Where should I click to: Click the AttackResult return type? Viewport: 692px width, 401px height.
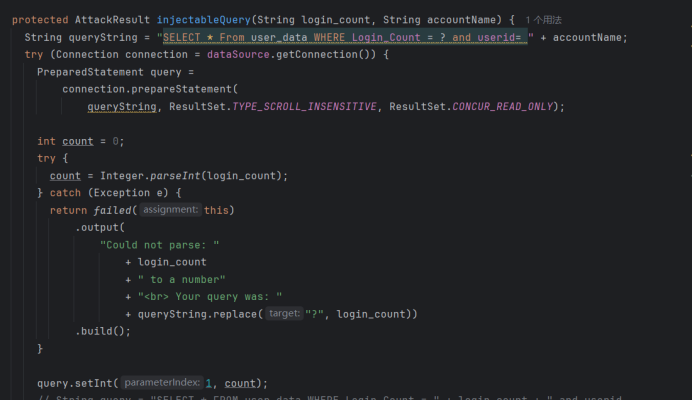113,20
